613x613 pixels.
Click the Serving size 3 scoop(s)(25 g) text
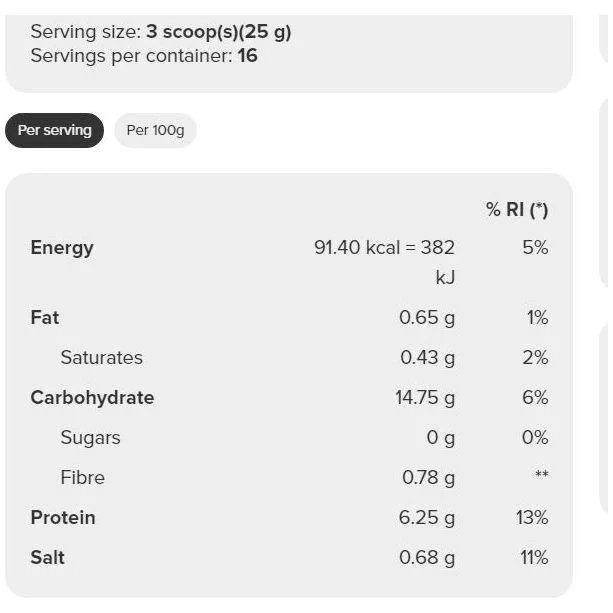[161, 32]
